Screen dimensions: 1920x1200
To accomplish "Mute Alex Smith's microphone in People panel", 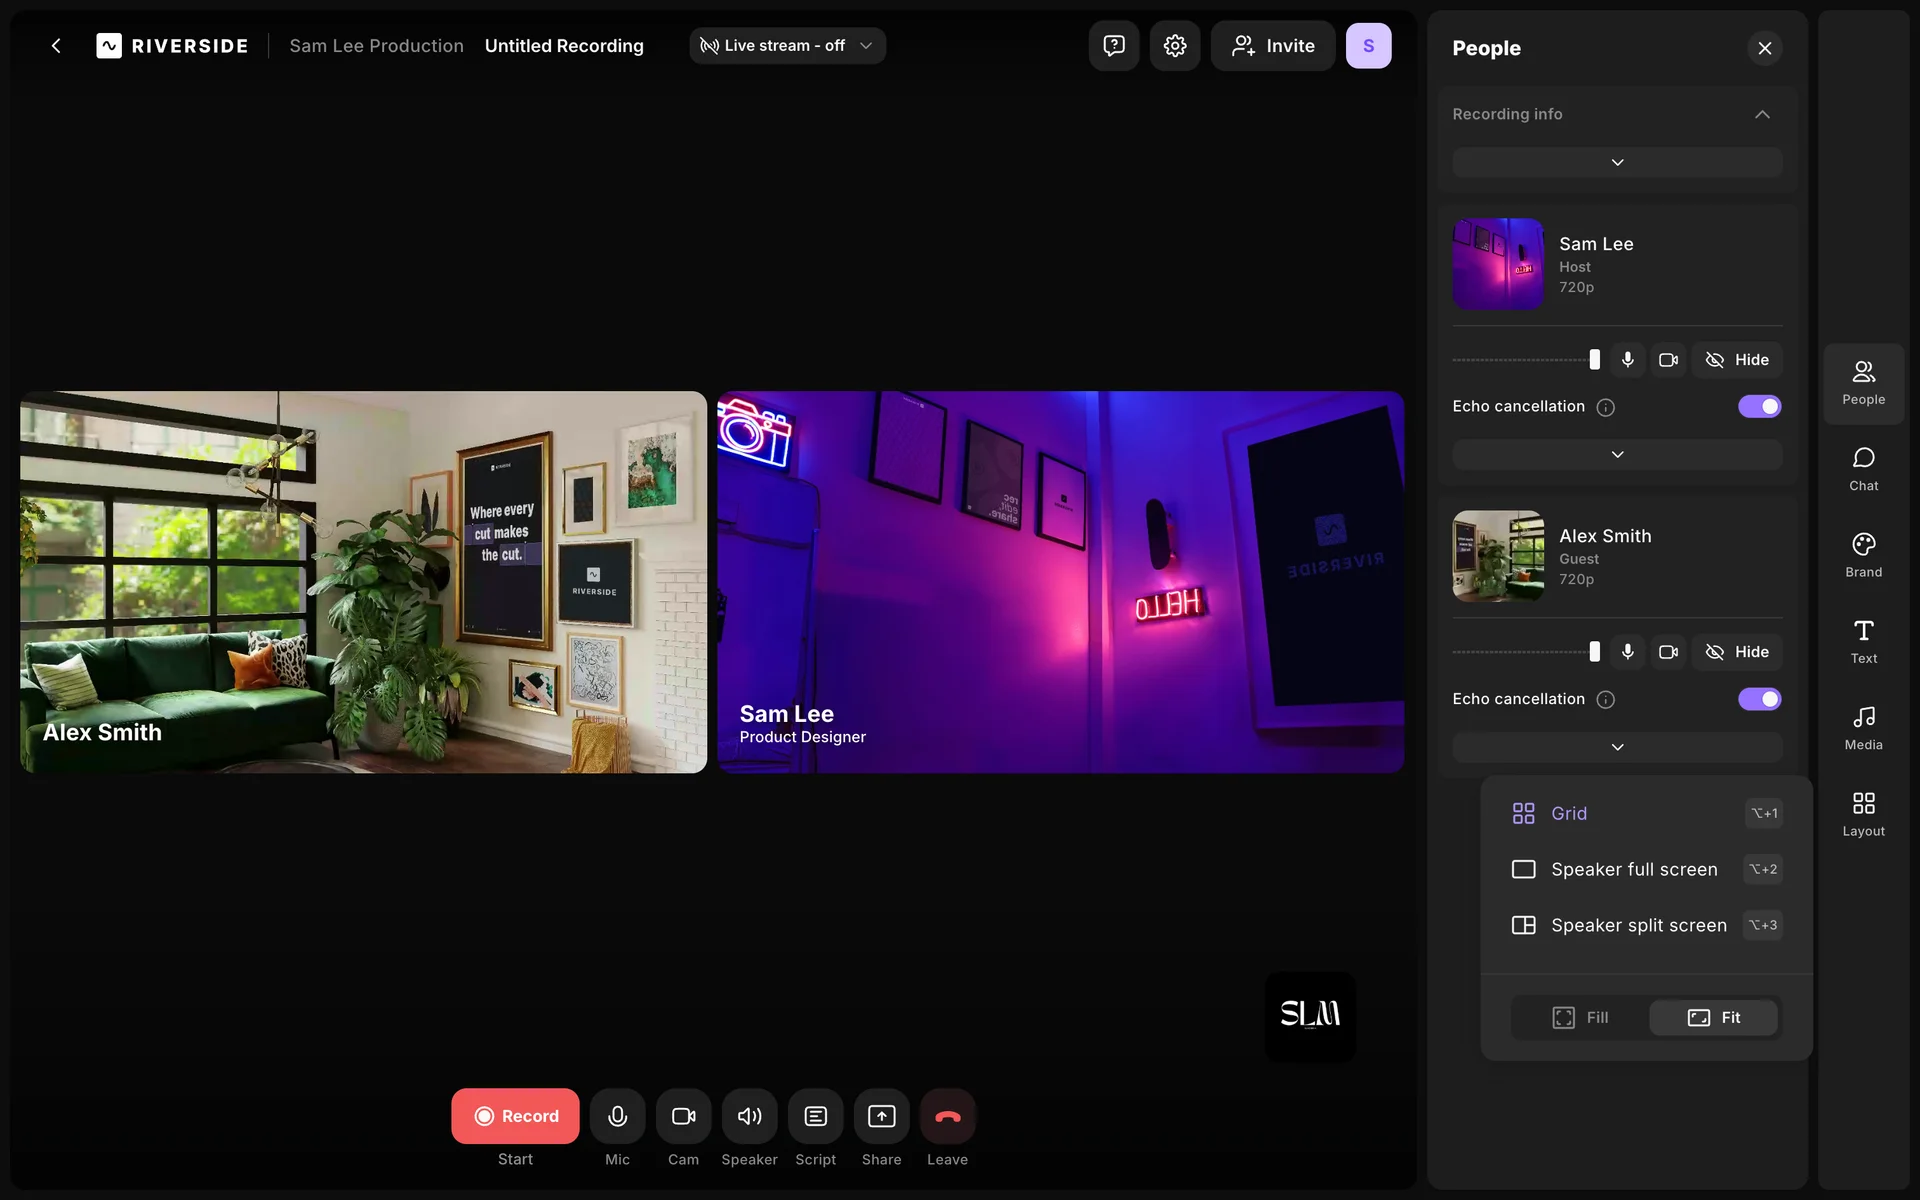I will (1628, 652).
